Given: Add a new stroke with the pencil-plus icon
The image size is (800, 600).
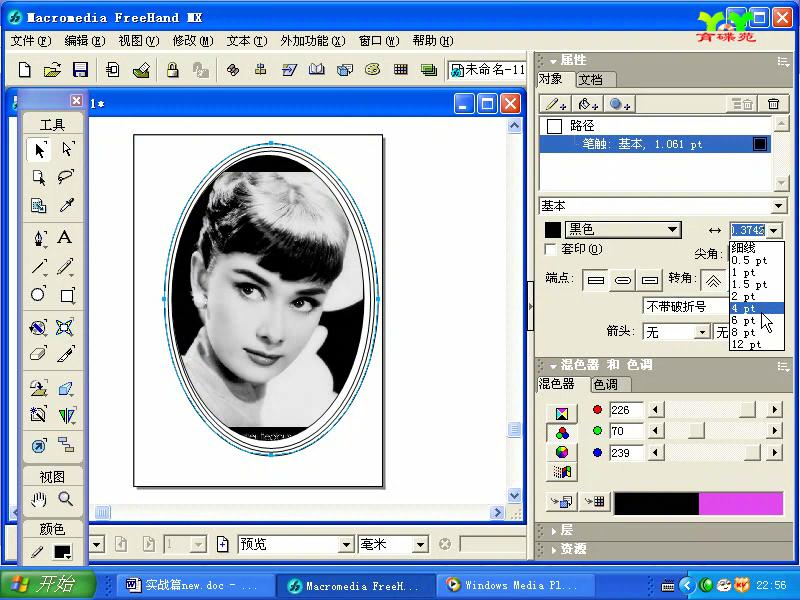Looking at the screenshot, I should click(x=555, y=104).
